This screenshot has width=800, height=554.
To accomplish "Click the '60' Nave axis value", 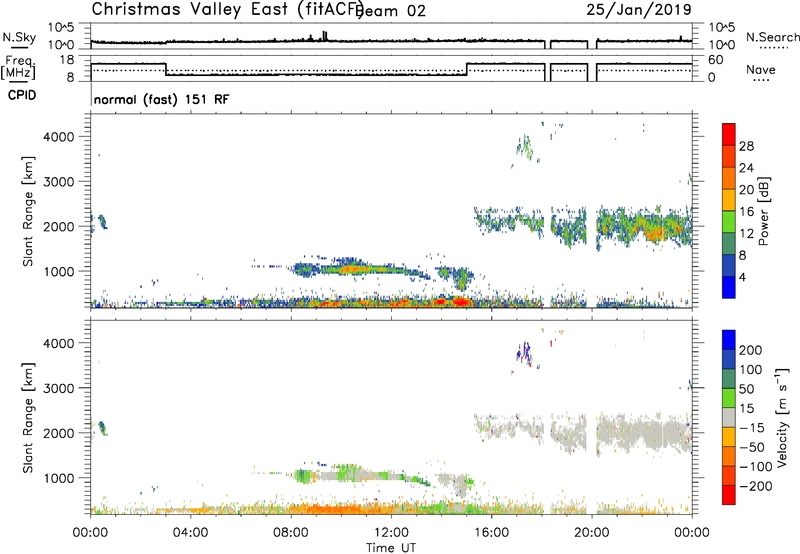I will coord(716,60).
